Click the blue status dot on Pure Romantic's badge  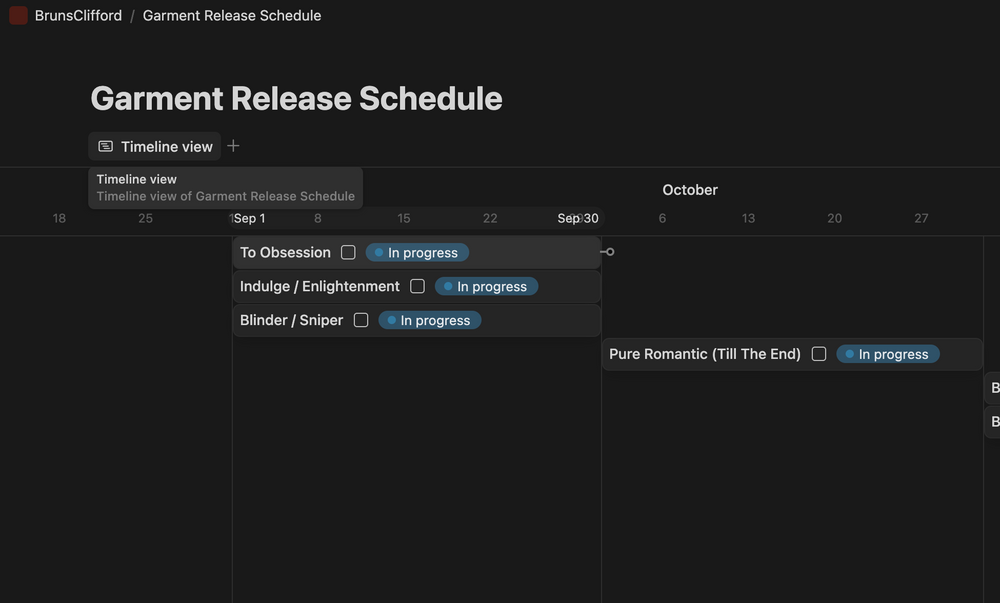pos(849,353)
